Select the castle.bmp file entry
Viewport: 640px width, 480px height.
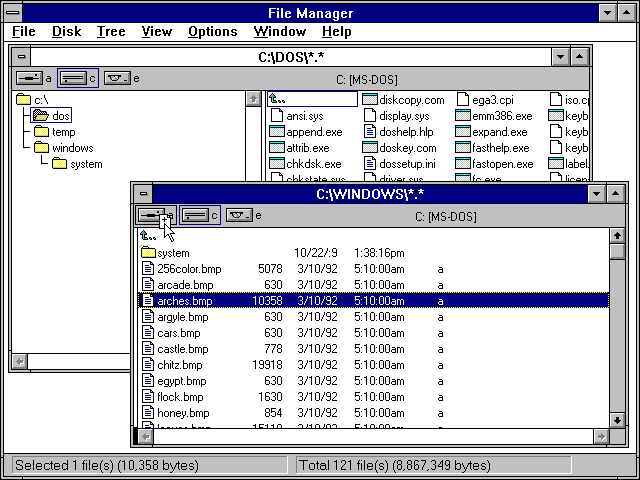[180, 349]
